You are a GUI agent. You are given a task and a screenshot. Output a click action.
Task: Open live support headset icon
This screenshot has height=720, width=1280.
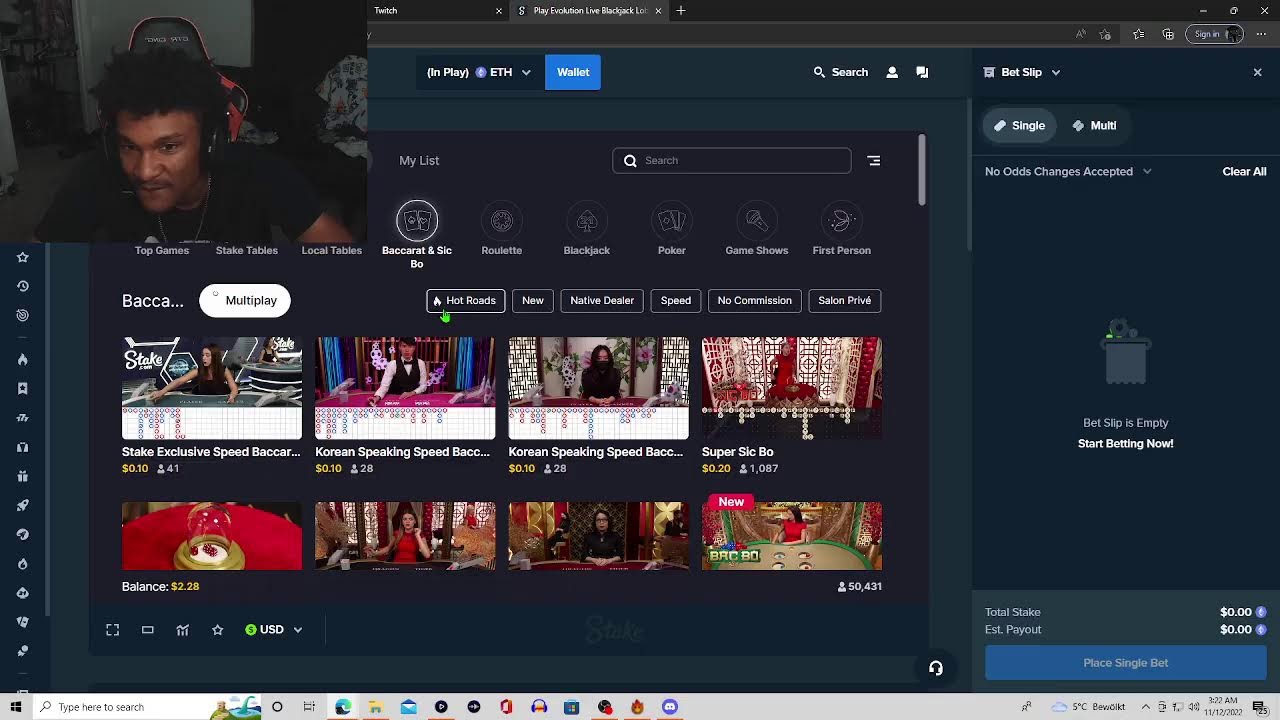936,668
